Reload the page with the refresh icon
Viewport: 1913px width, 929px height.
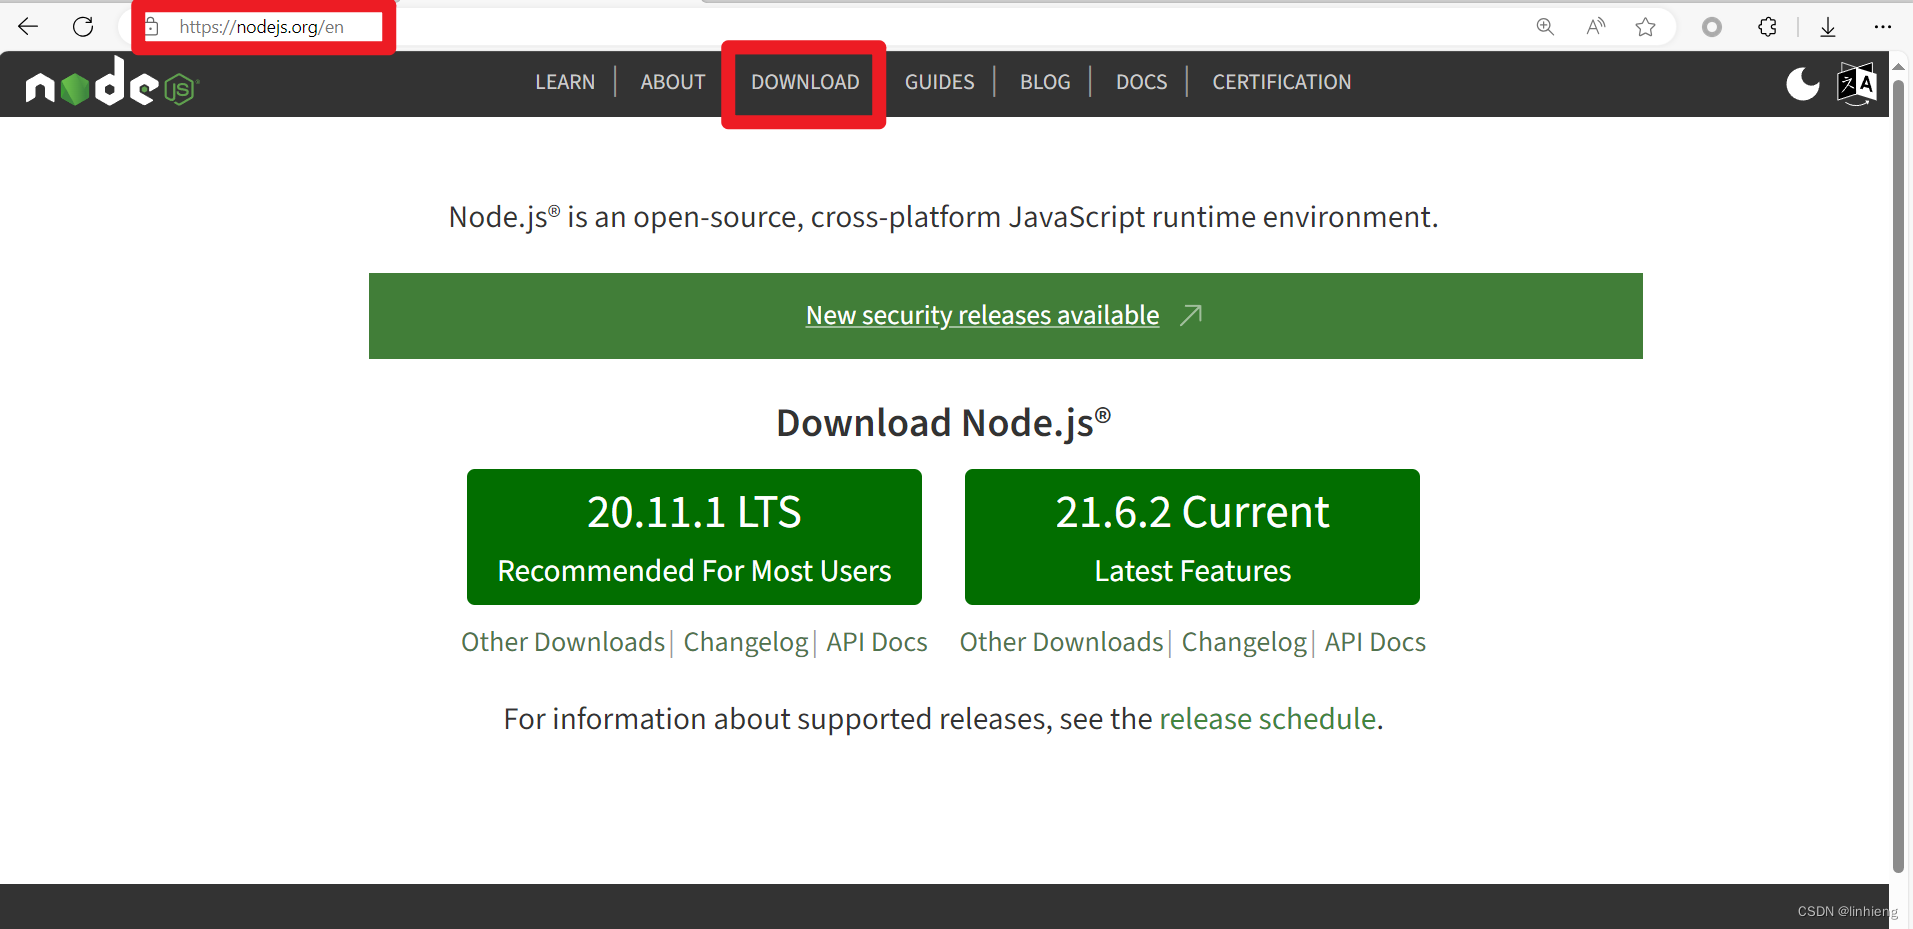(83, 27)
